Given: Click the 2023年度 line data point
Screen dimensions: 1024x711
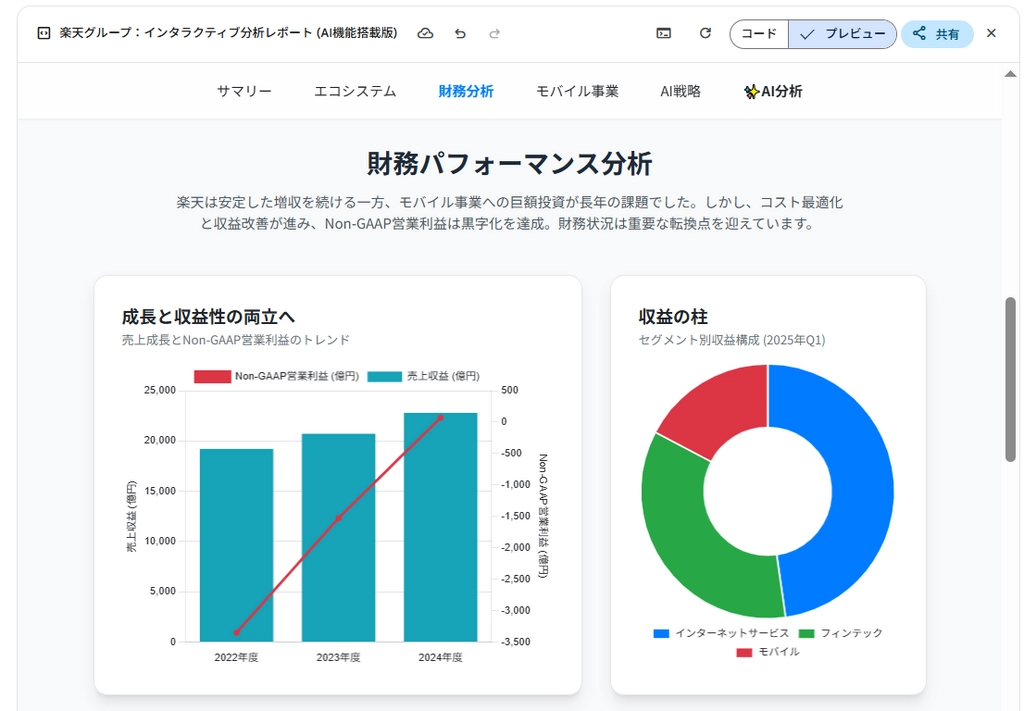Looking at the screenshot, I should click(338, 518).
